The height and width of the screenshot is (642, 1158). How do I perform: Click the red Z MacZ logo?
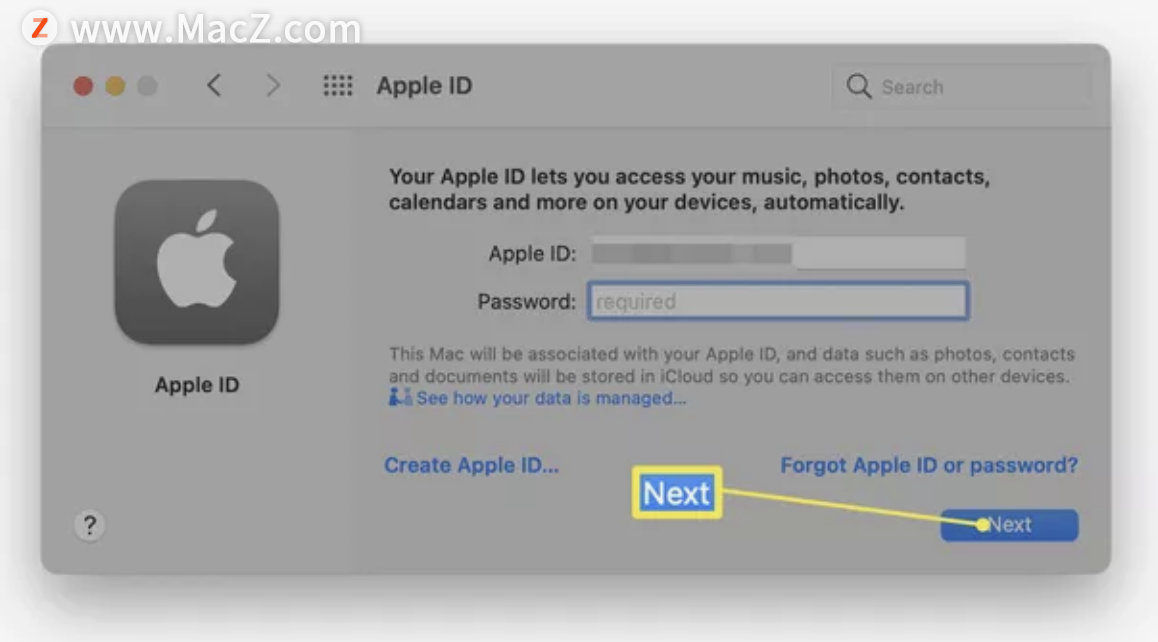pyautogui.click(x=39, y=28)
